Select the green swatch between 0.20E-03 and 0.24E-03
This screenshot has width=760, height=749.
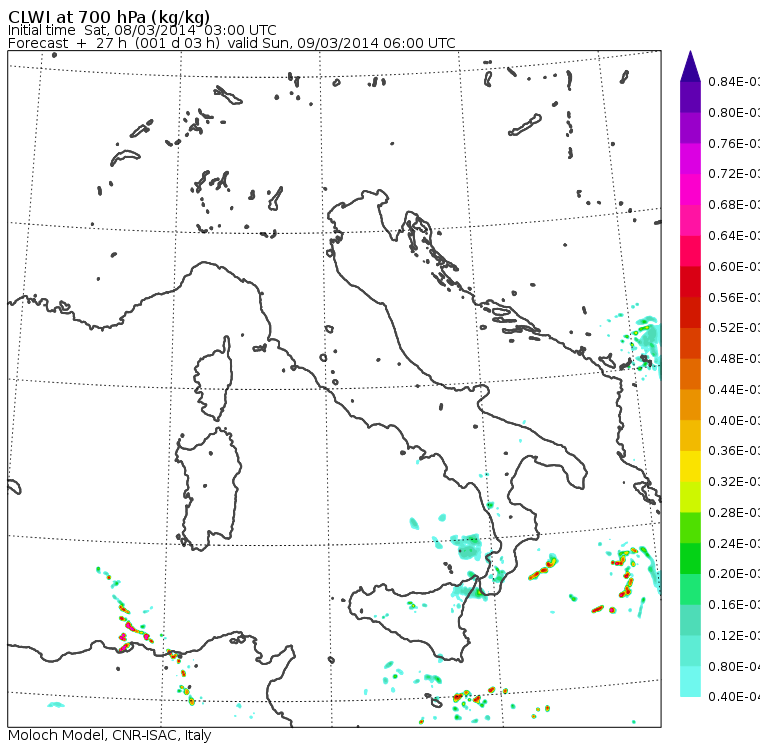click(690, 559)
